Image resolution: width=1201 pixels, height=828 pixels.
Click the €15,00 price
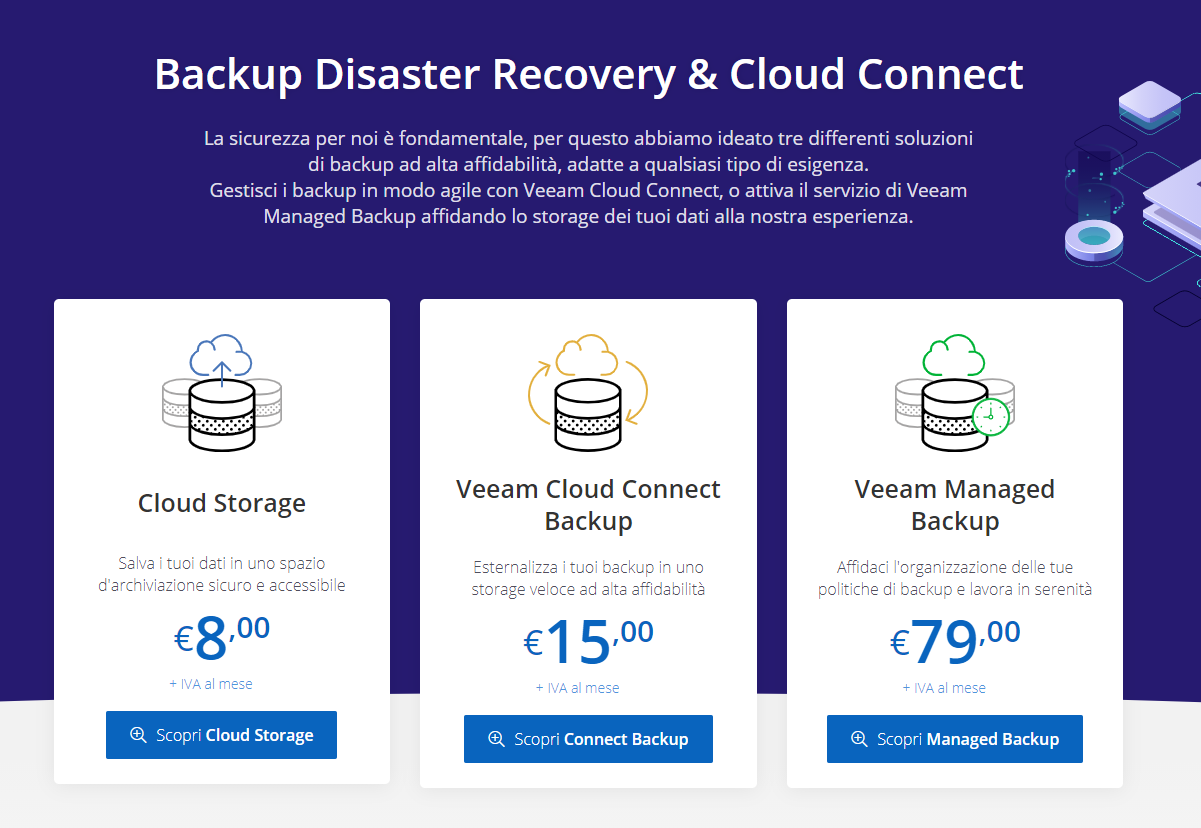(x=588, y=642)
